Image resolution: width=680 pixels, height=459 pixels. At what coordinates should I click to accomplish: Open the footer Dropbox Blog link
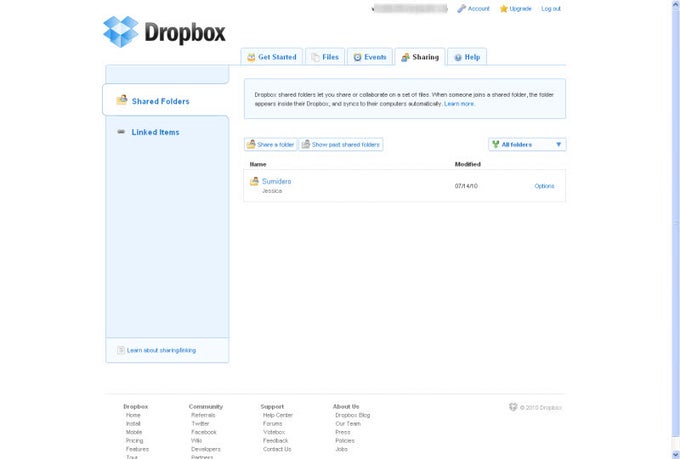coord(353,415)
